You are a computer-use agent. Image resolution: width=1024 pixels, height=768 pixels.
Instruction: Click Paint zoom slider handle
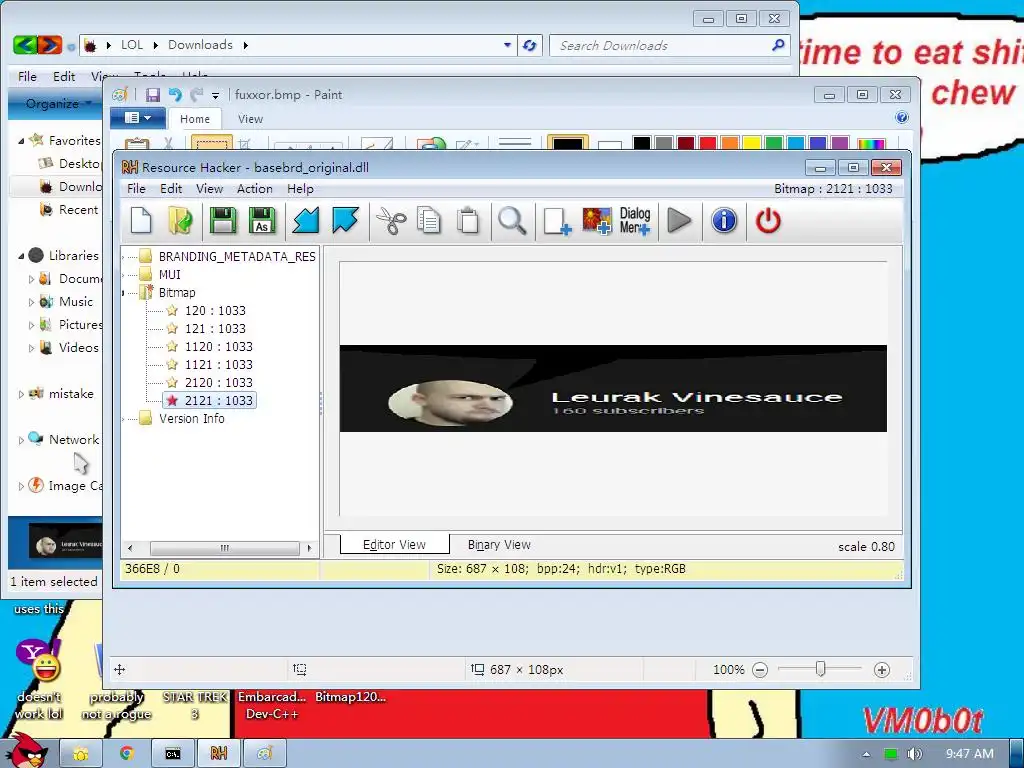point(821,669)
